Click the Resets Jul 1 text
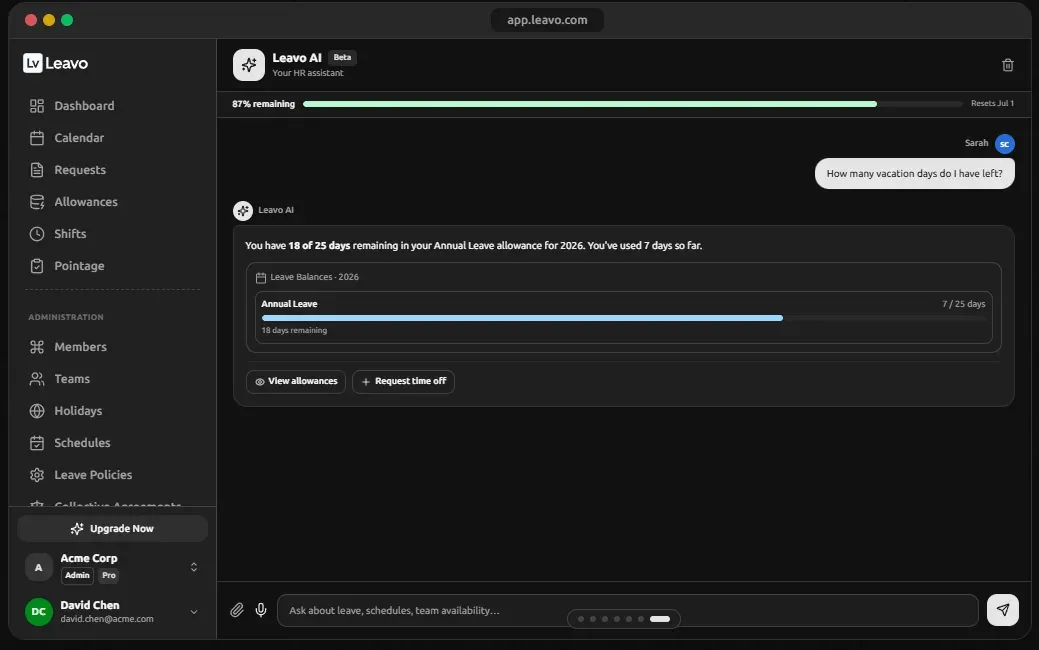 tap(992, 103)
